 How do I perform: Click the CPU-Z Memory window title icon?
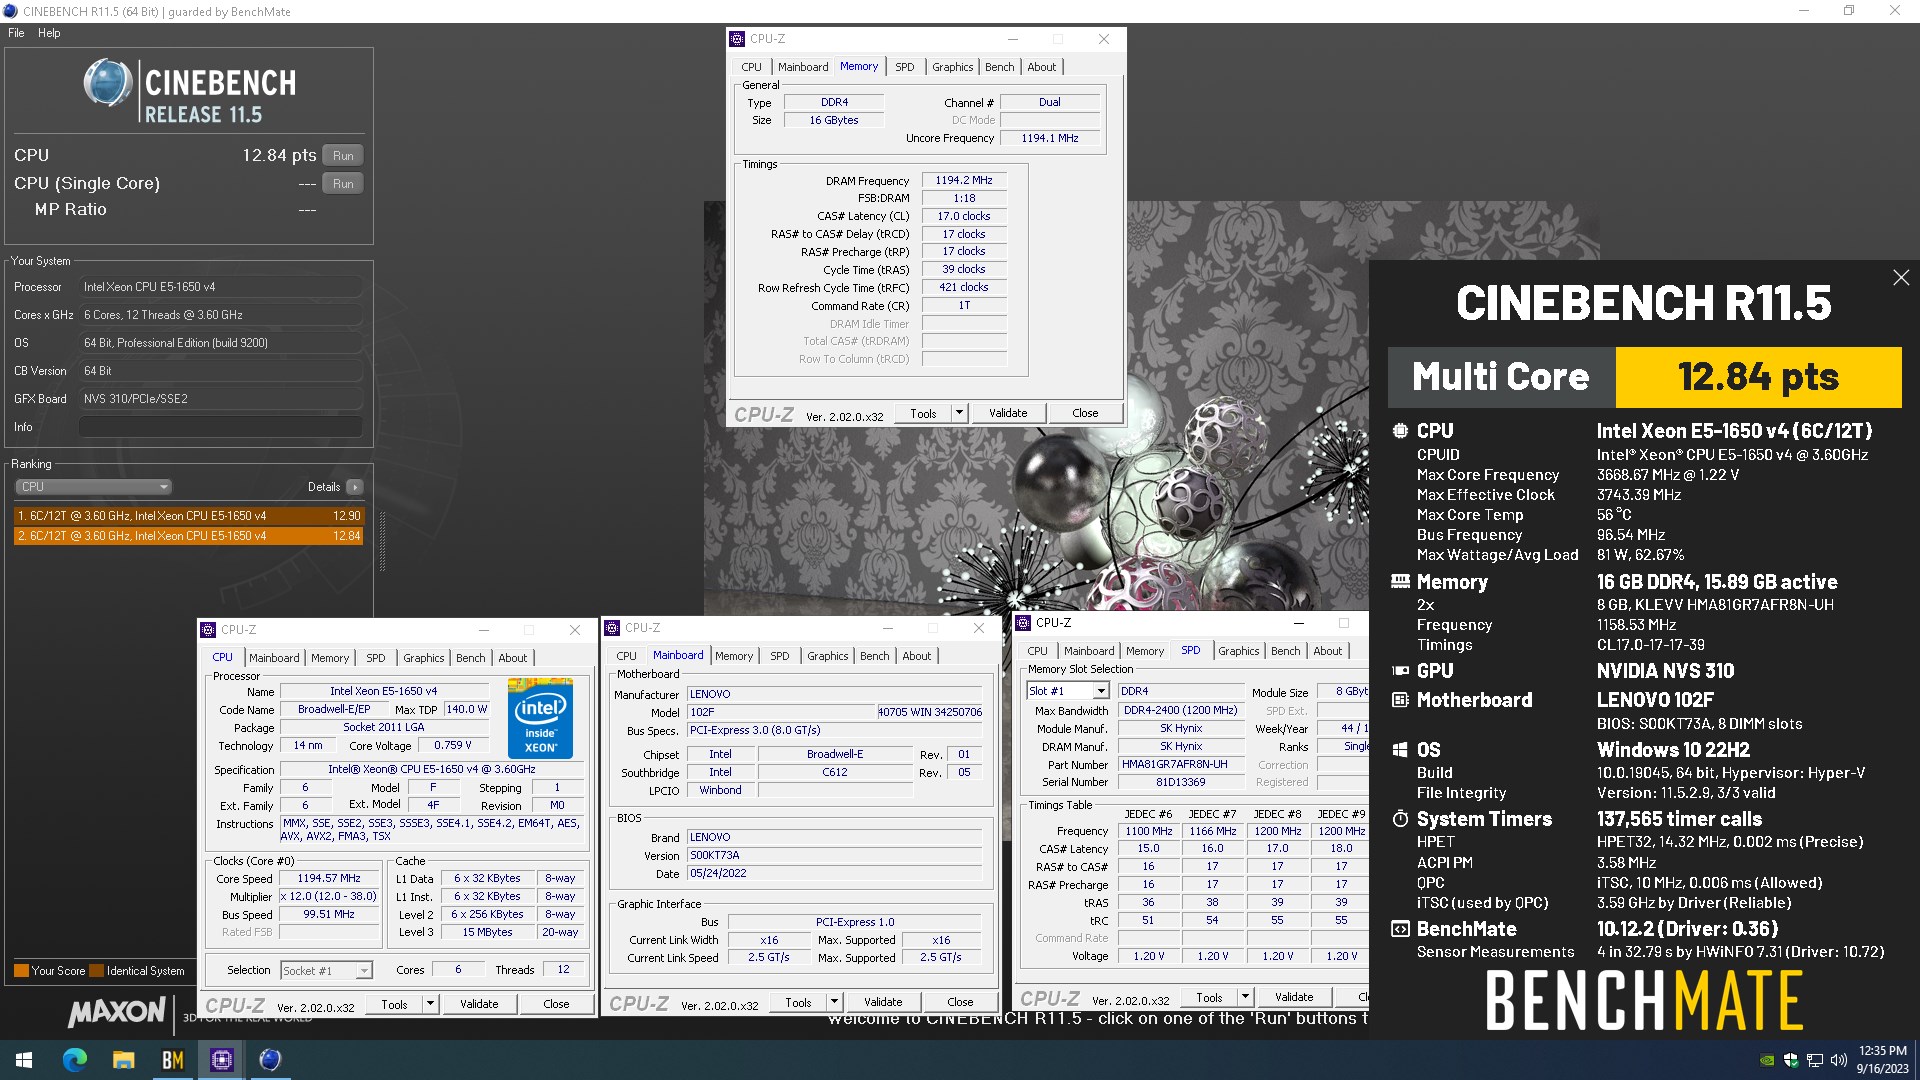(738, 39)
